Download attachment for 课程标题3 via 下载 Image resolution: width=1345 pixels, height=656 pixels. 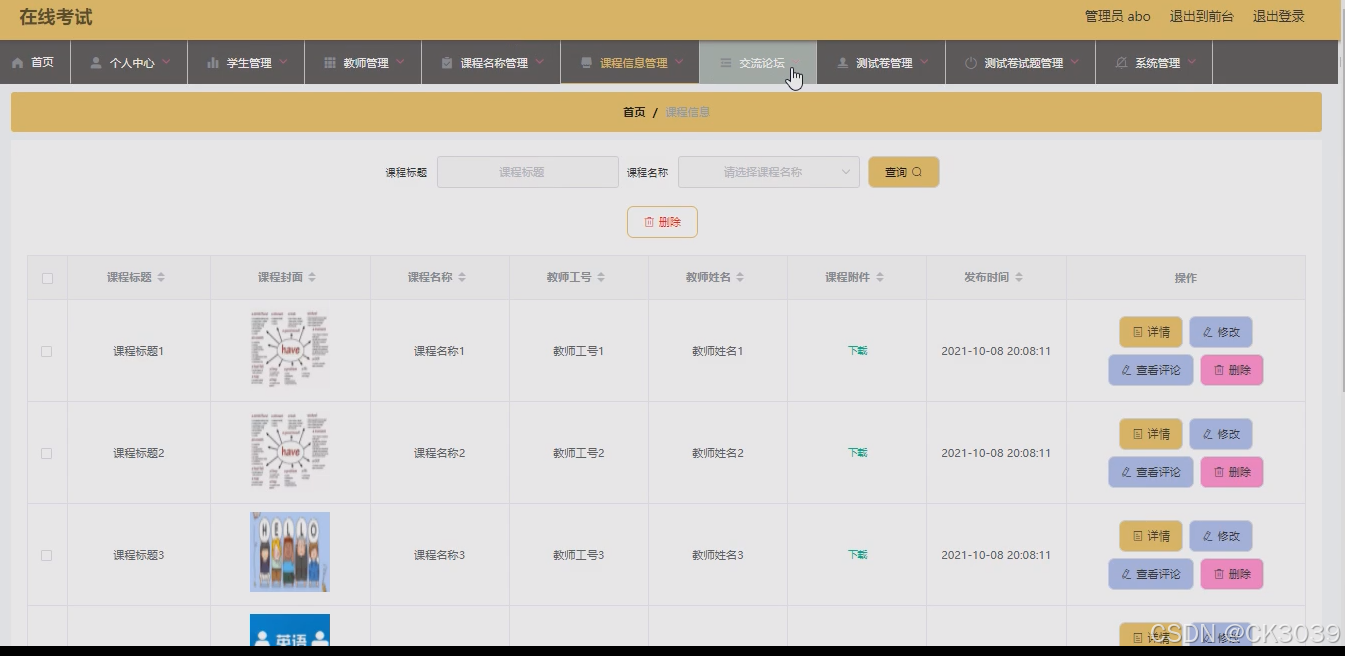[x=857, y=555]
